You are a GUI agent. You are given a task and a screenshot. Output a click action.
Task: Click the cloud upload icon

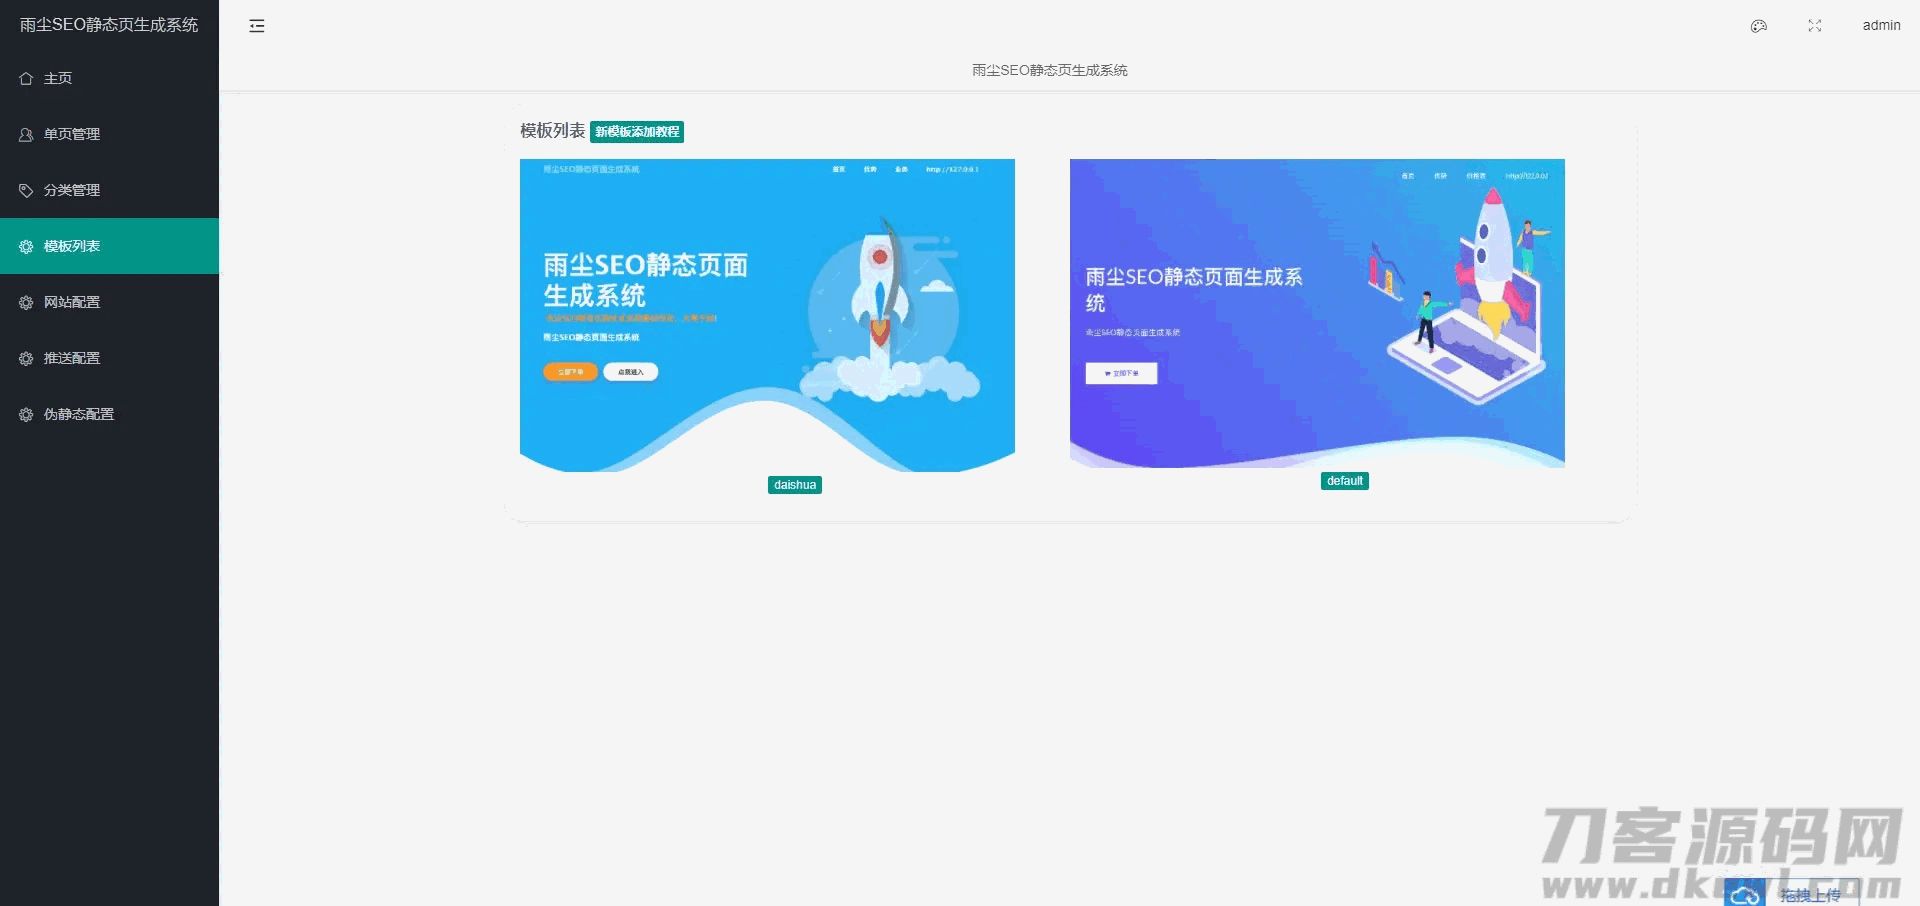tap(1745, 894)
